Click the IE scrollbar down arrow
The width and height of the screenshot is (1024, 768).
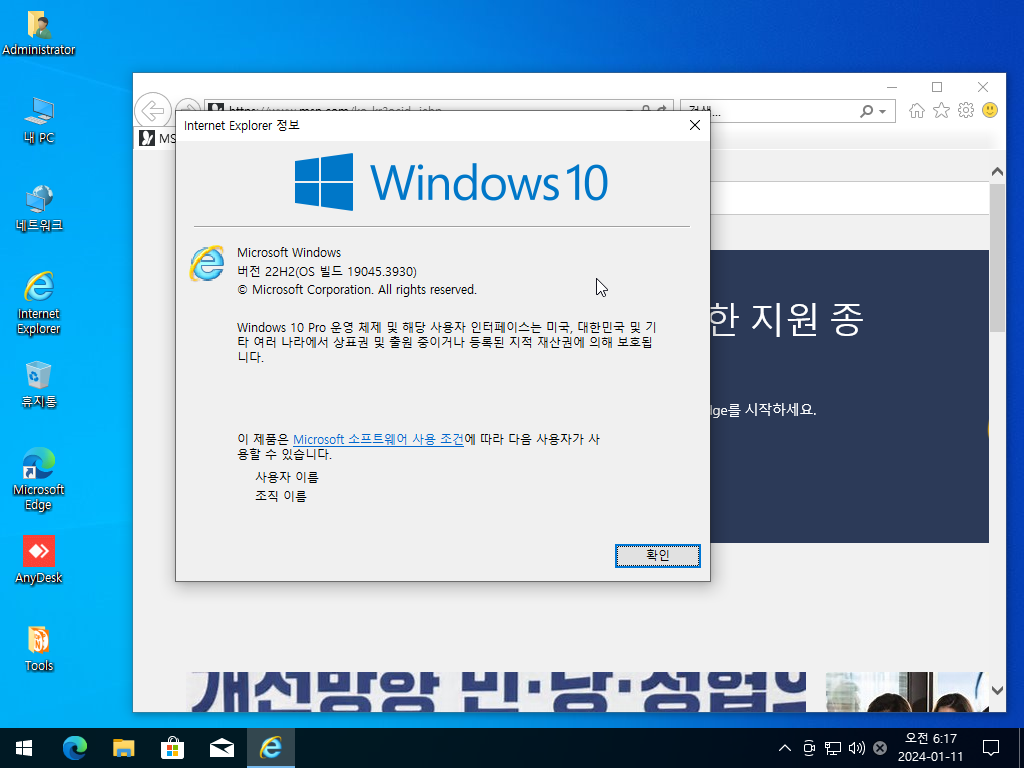(x=997, y=690)
